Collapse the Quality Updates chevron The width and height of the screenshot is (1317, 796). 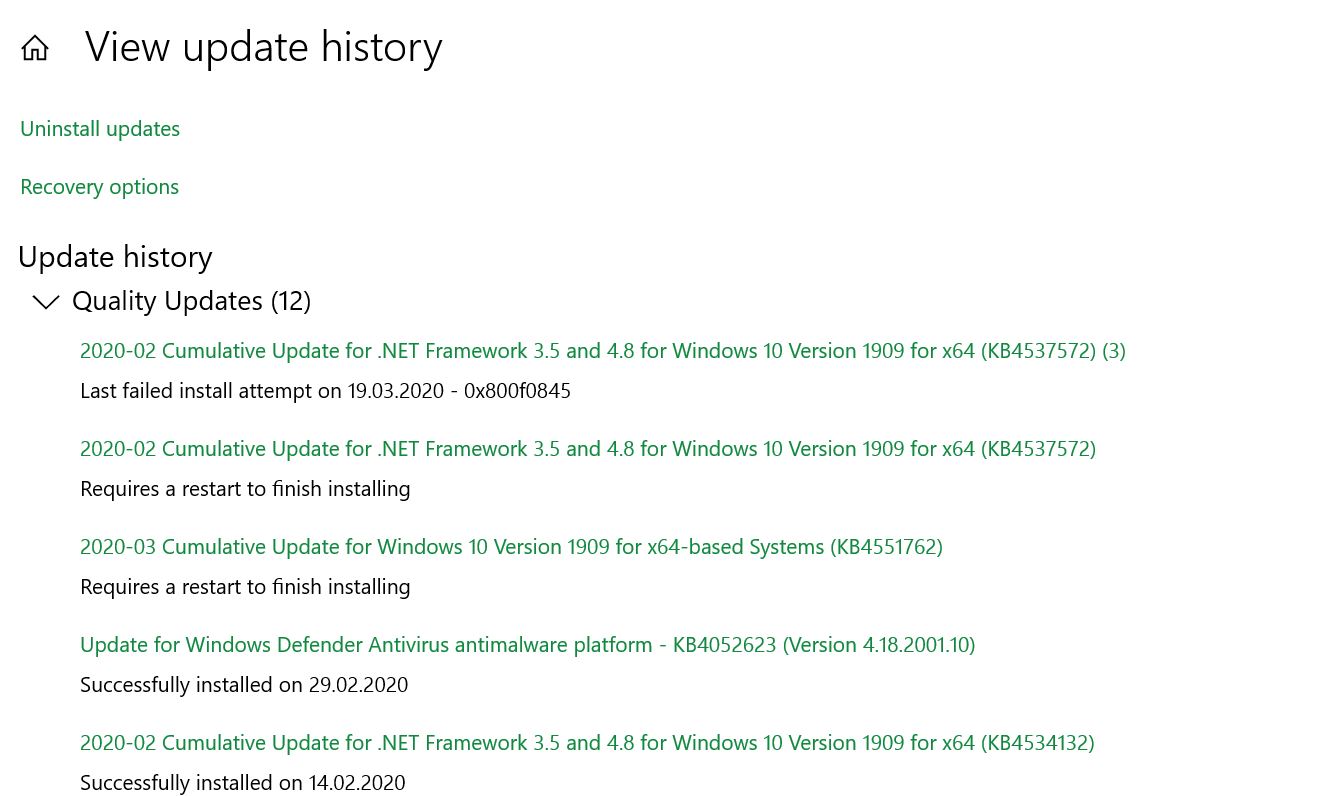46,302
